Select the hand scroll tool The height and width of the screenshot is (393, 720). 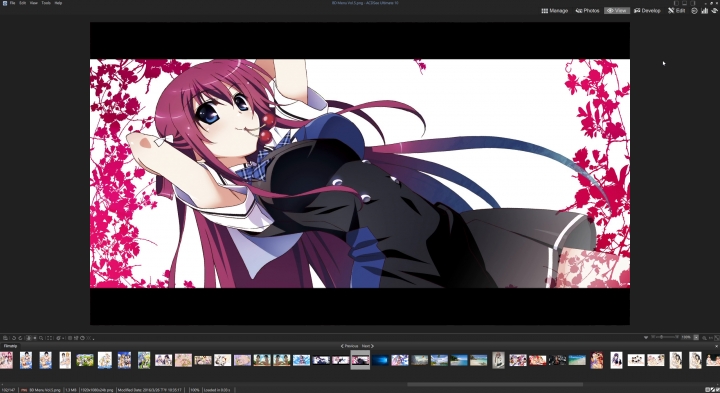pyautogui.click(x=28, y=338)
